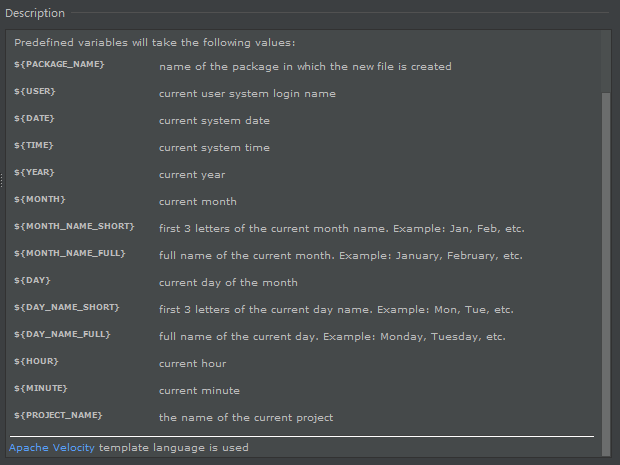The width and height of the screenshot is (620, 465).
Task: Click 'the name of the current project' description
Action: point(246,417)
